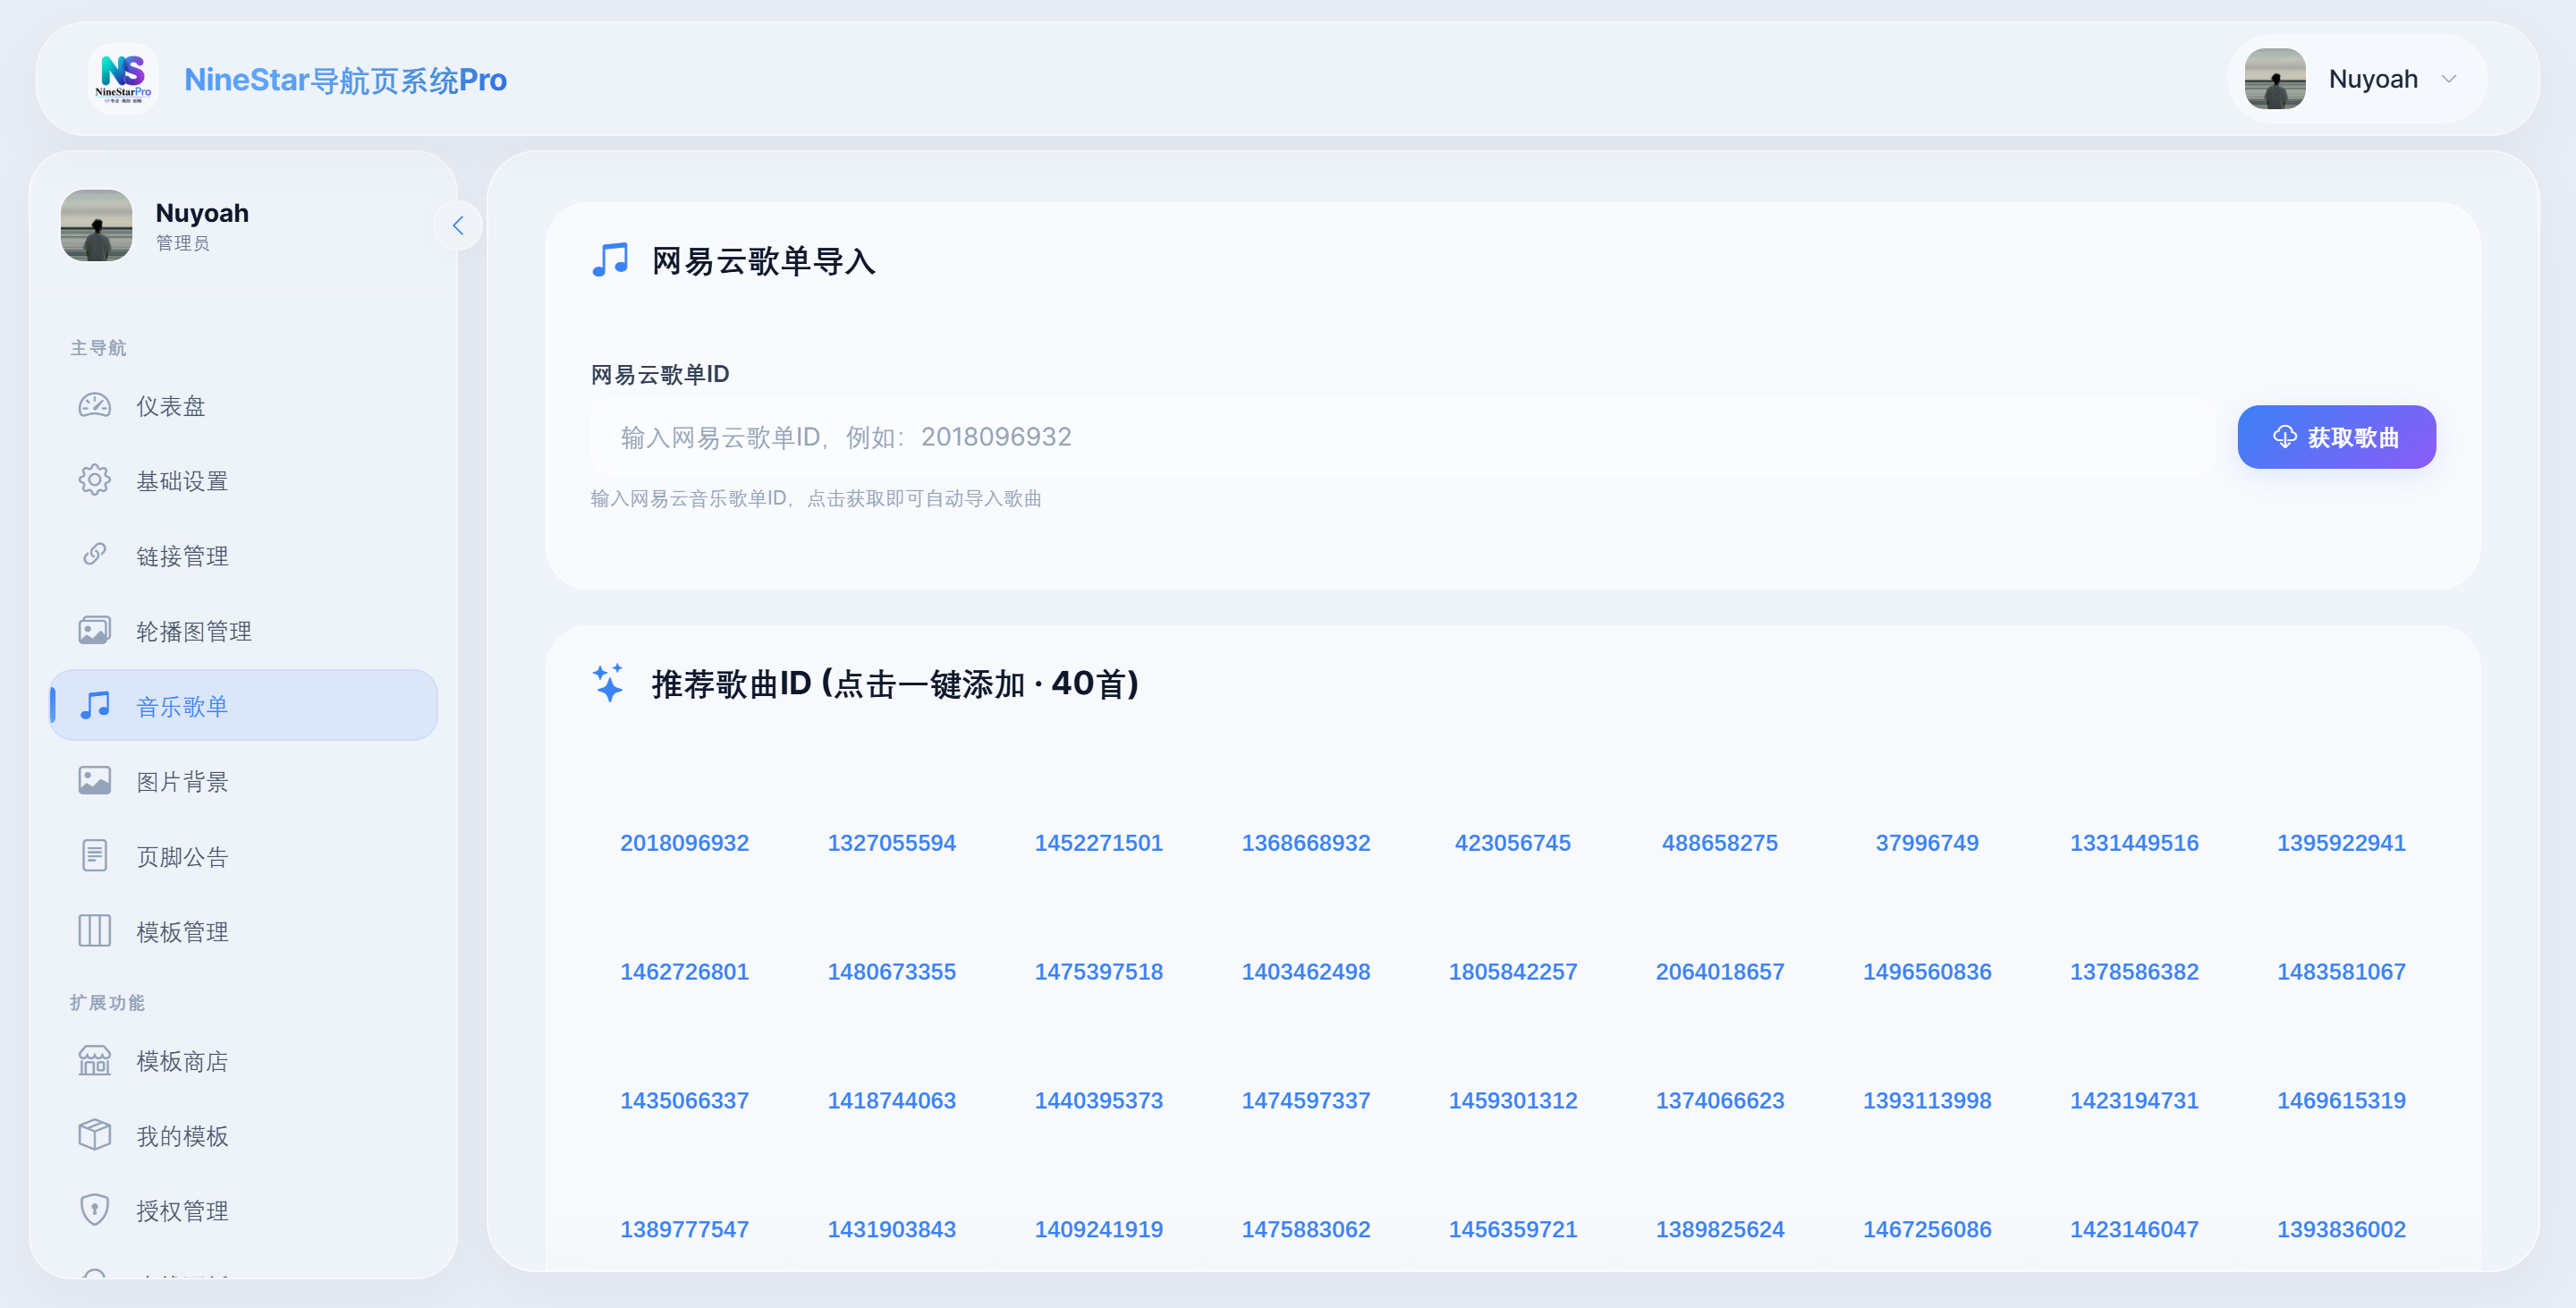Open the Nuyoah account dropdown arrow

pyautogui.click(x=2449, y=79)
